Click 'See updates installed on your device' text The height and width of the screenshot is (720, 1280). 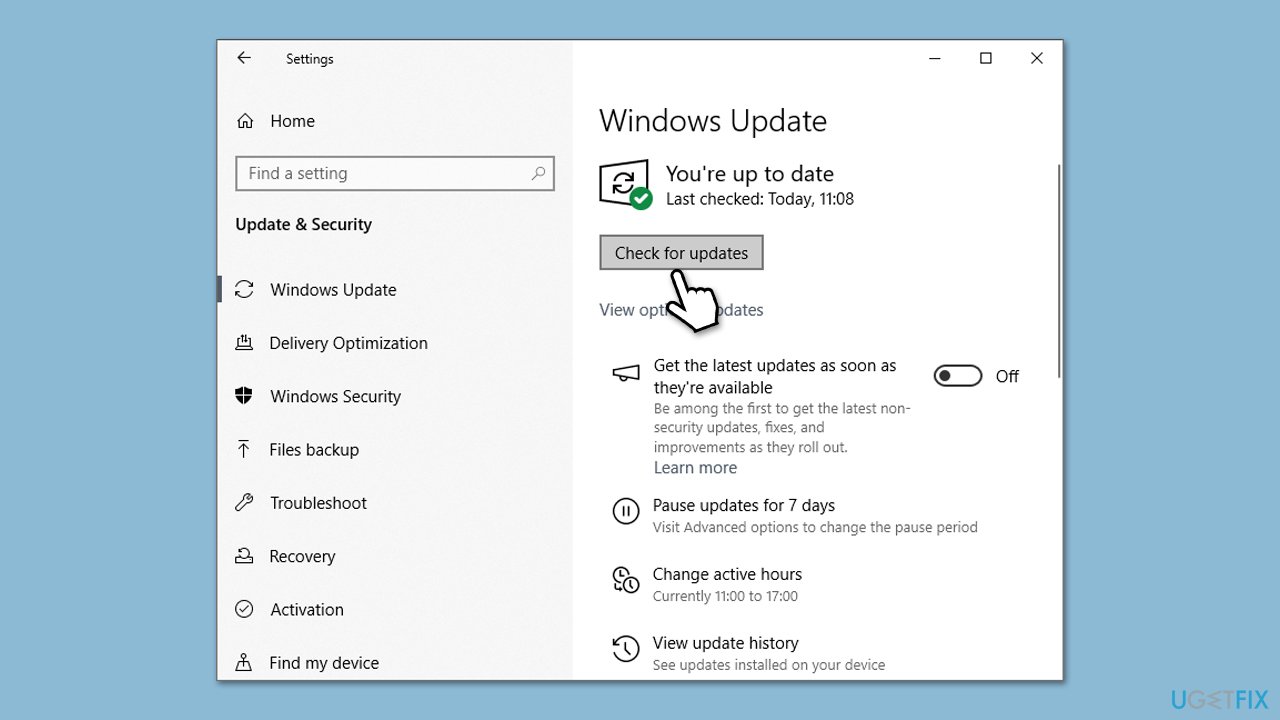tap(769, 665)
